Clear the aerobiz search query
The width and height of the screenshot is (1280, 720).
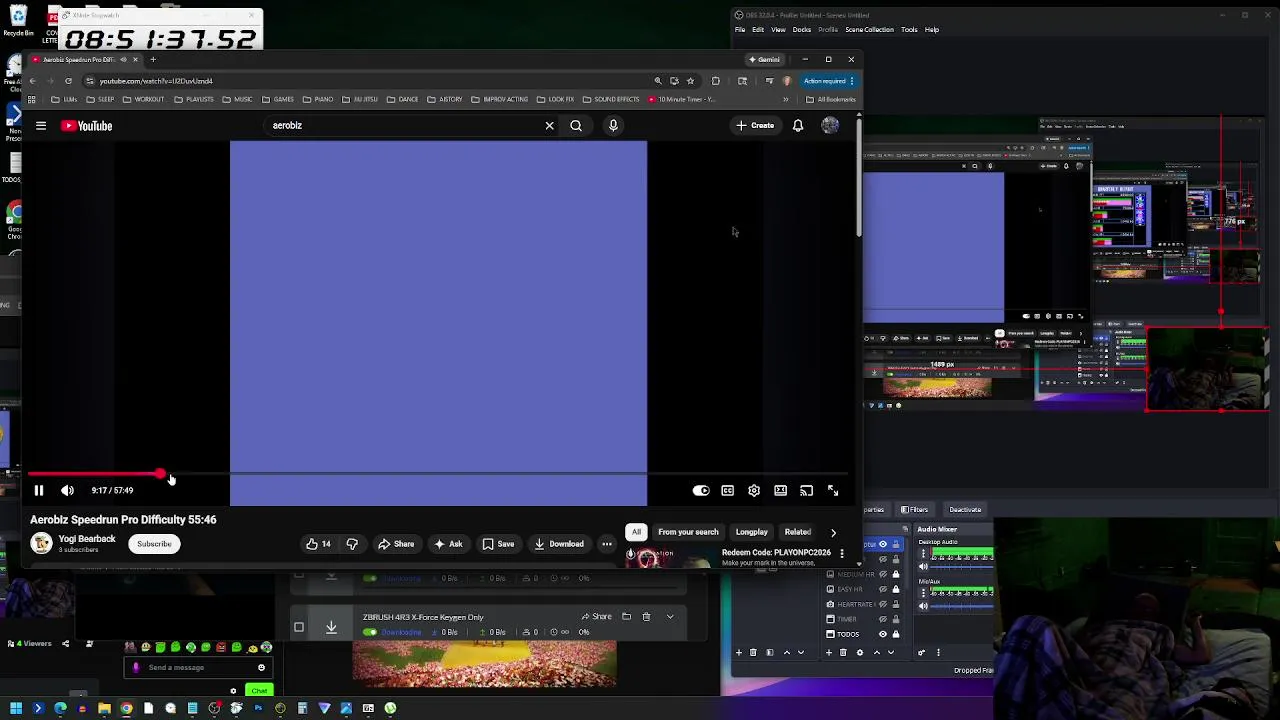[549, 126]
